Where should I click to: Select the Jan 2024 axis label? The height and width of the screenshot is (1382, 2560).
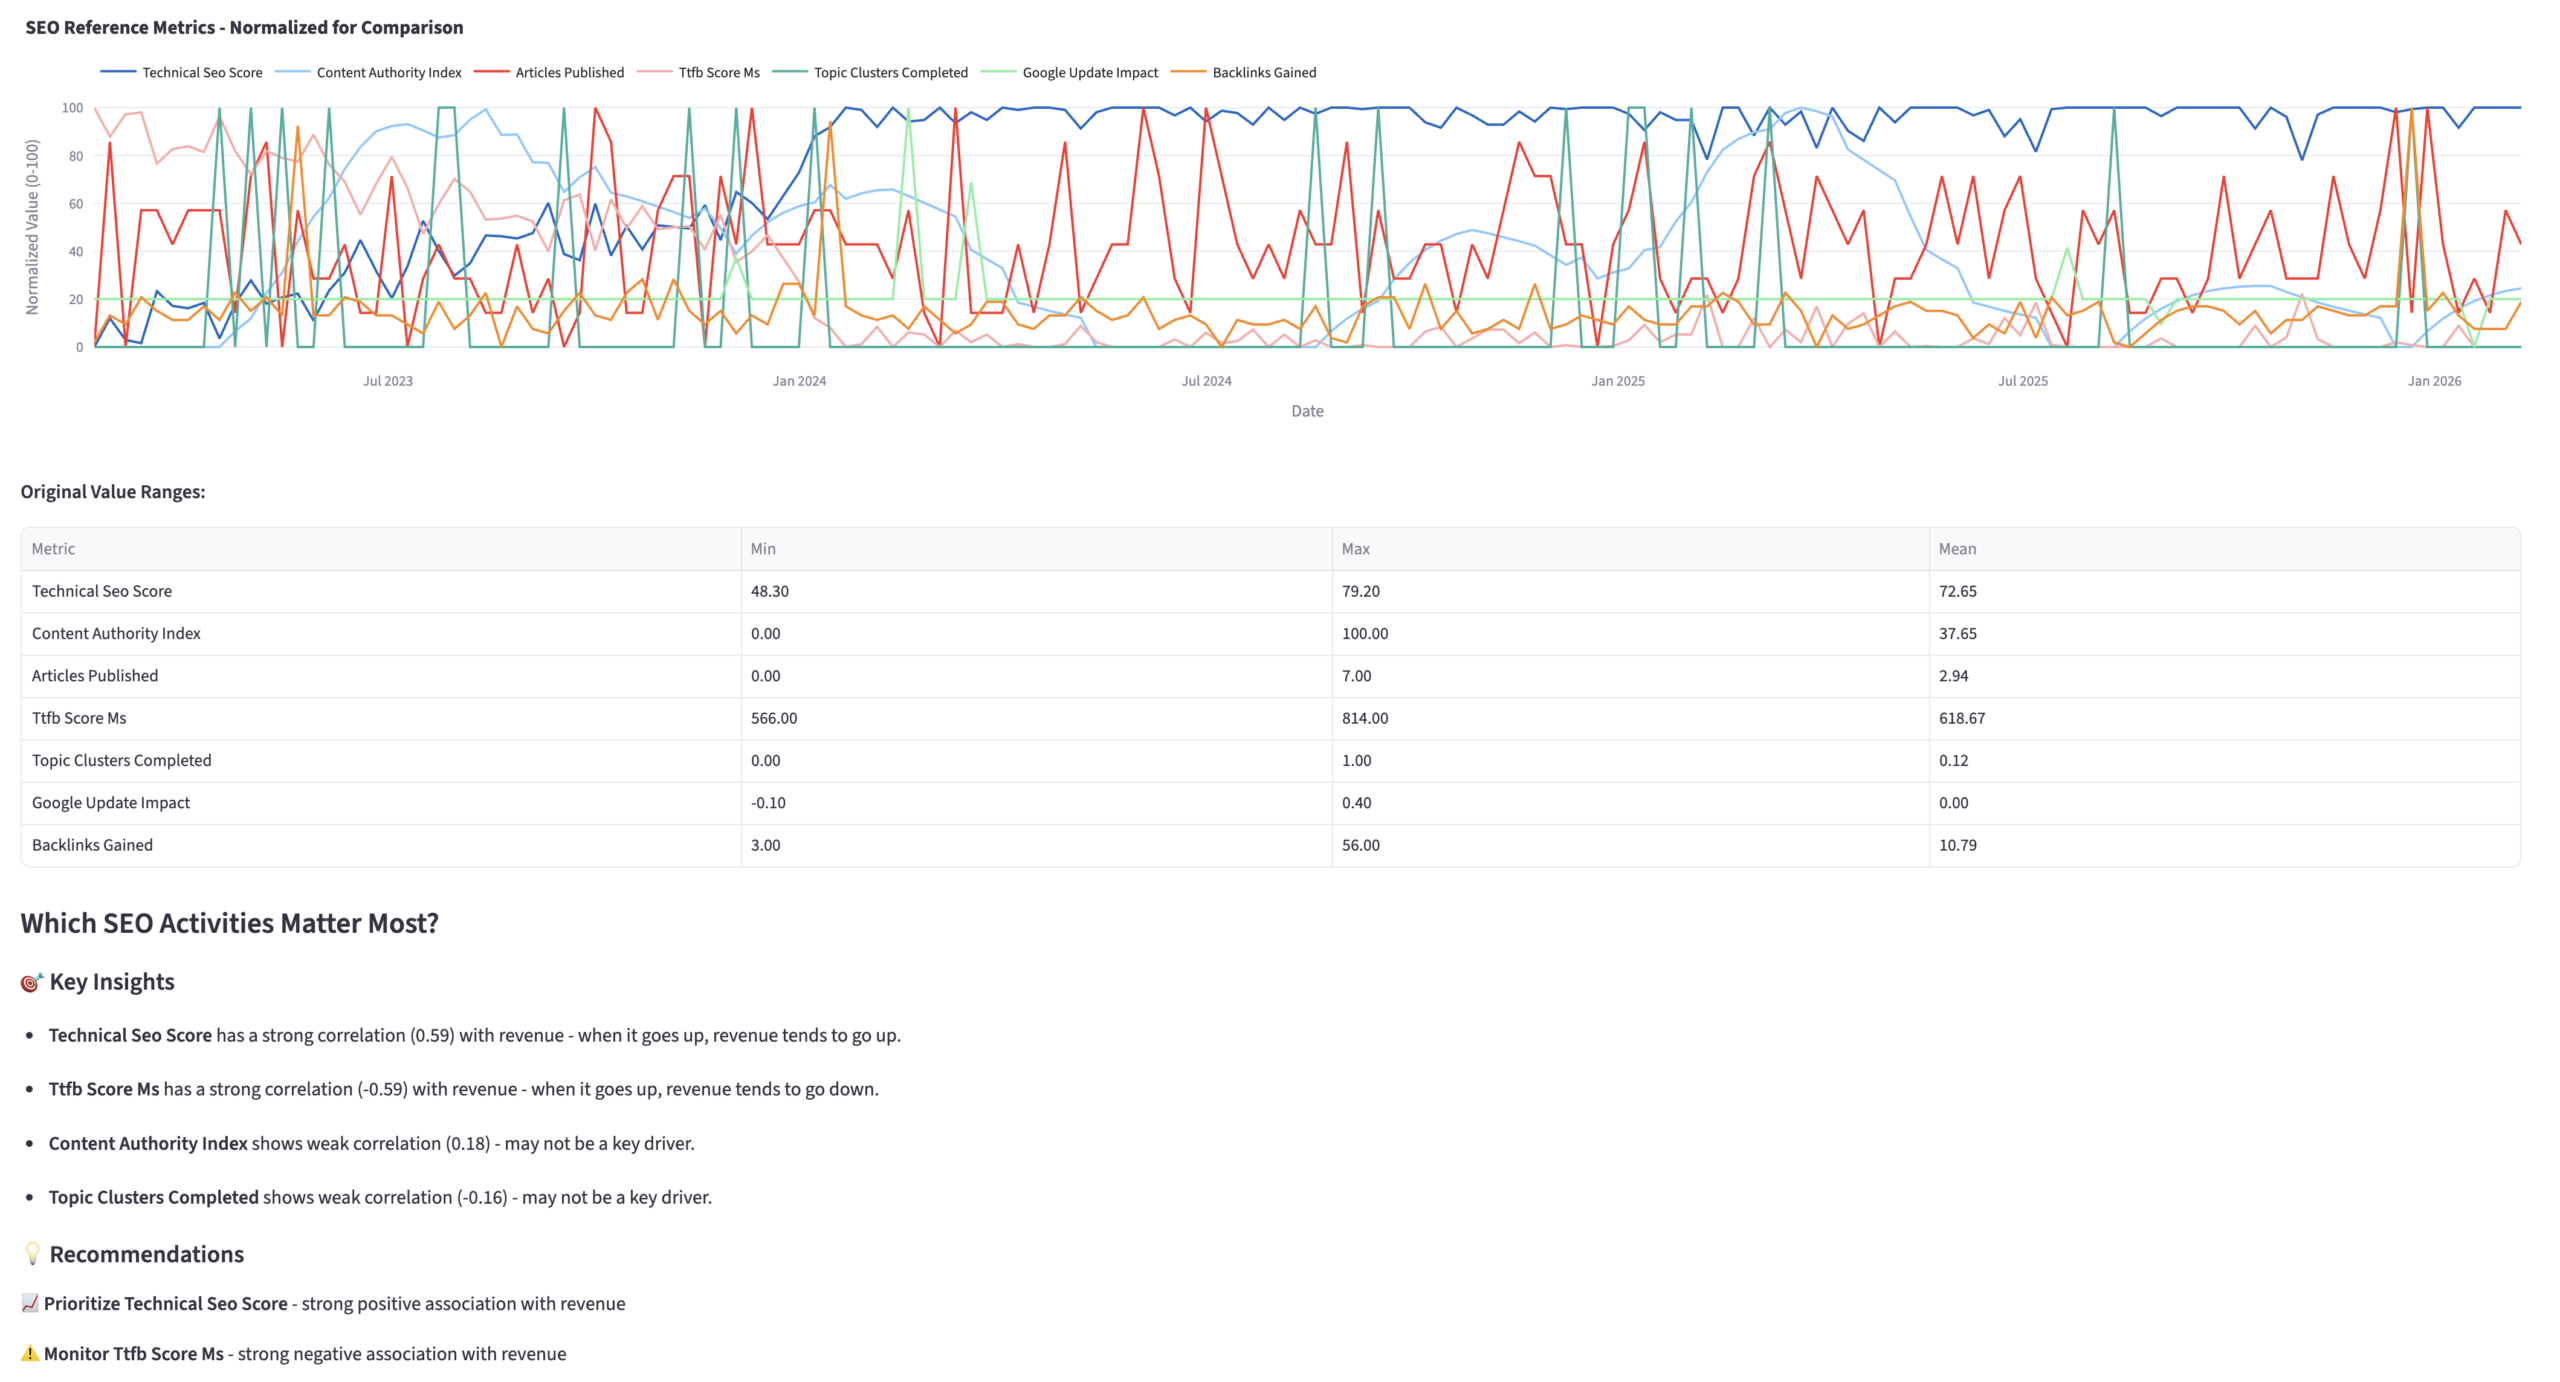point(801,380)
